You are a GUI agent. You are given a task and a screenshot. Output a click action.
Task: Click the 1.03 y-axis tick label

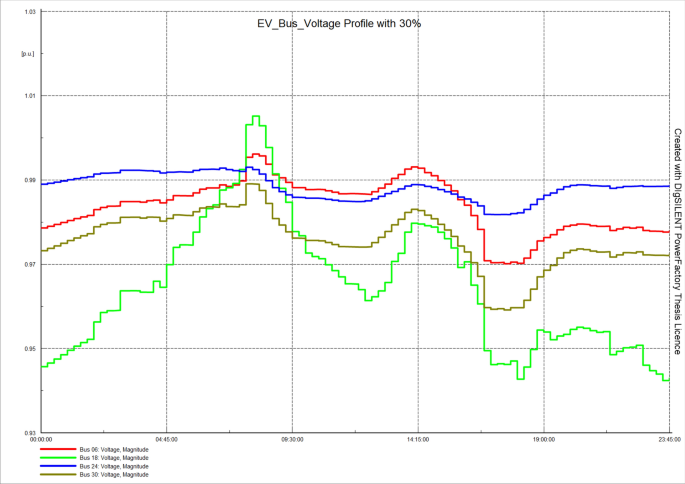(x=30, y=12)
